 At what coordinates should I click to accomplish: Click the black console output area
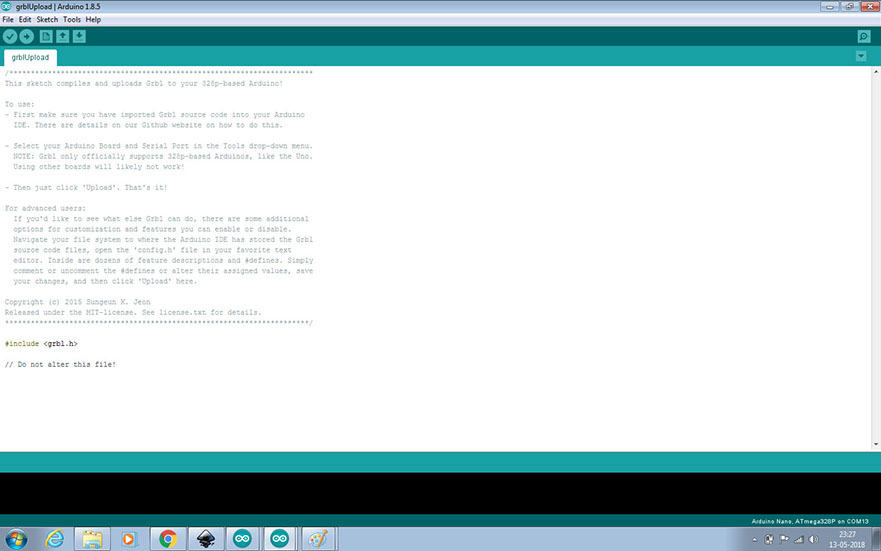tap(440, 493)
